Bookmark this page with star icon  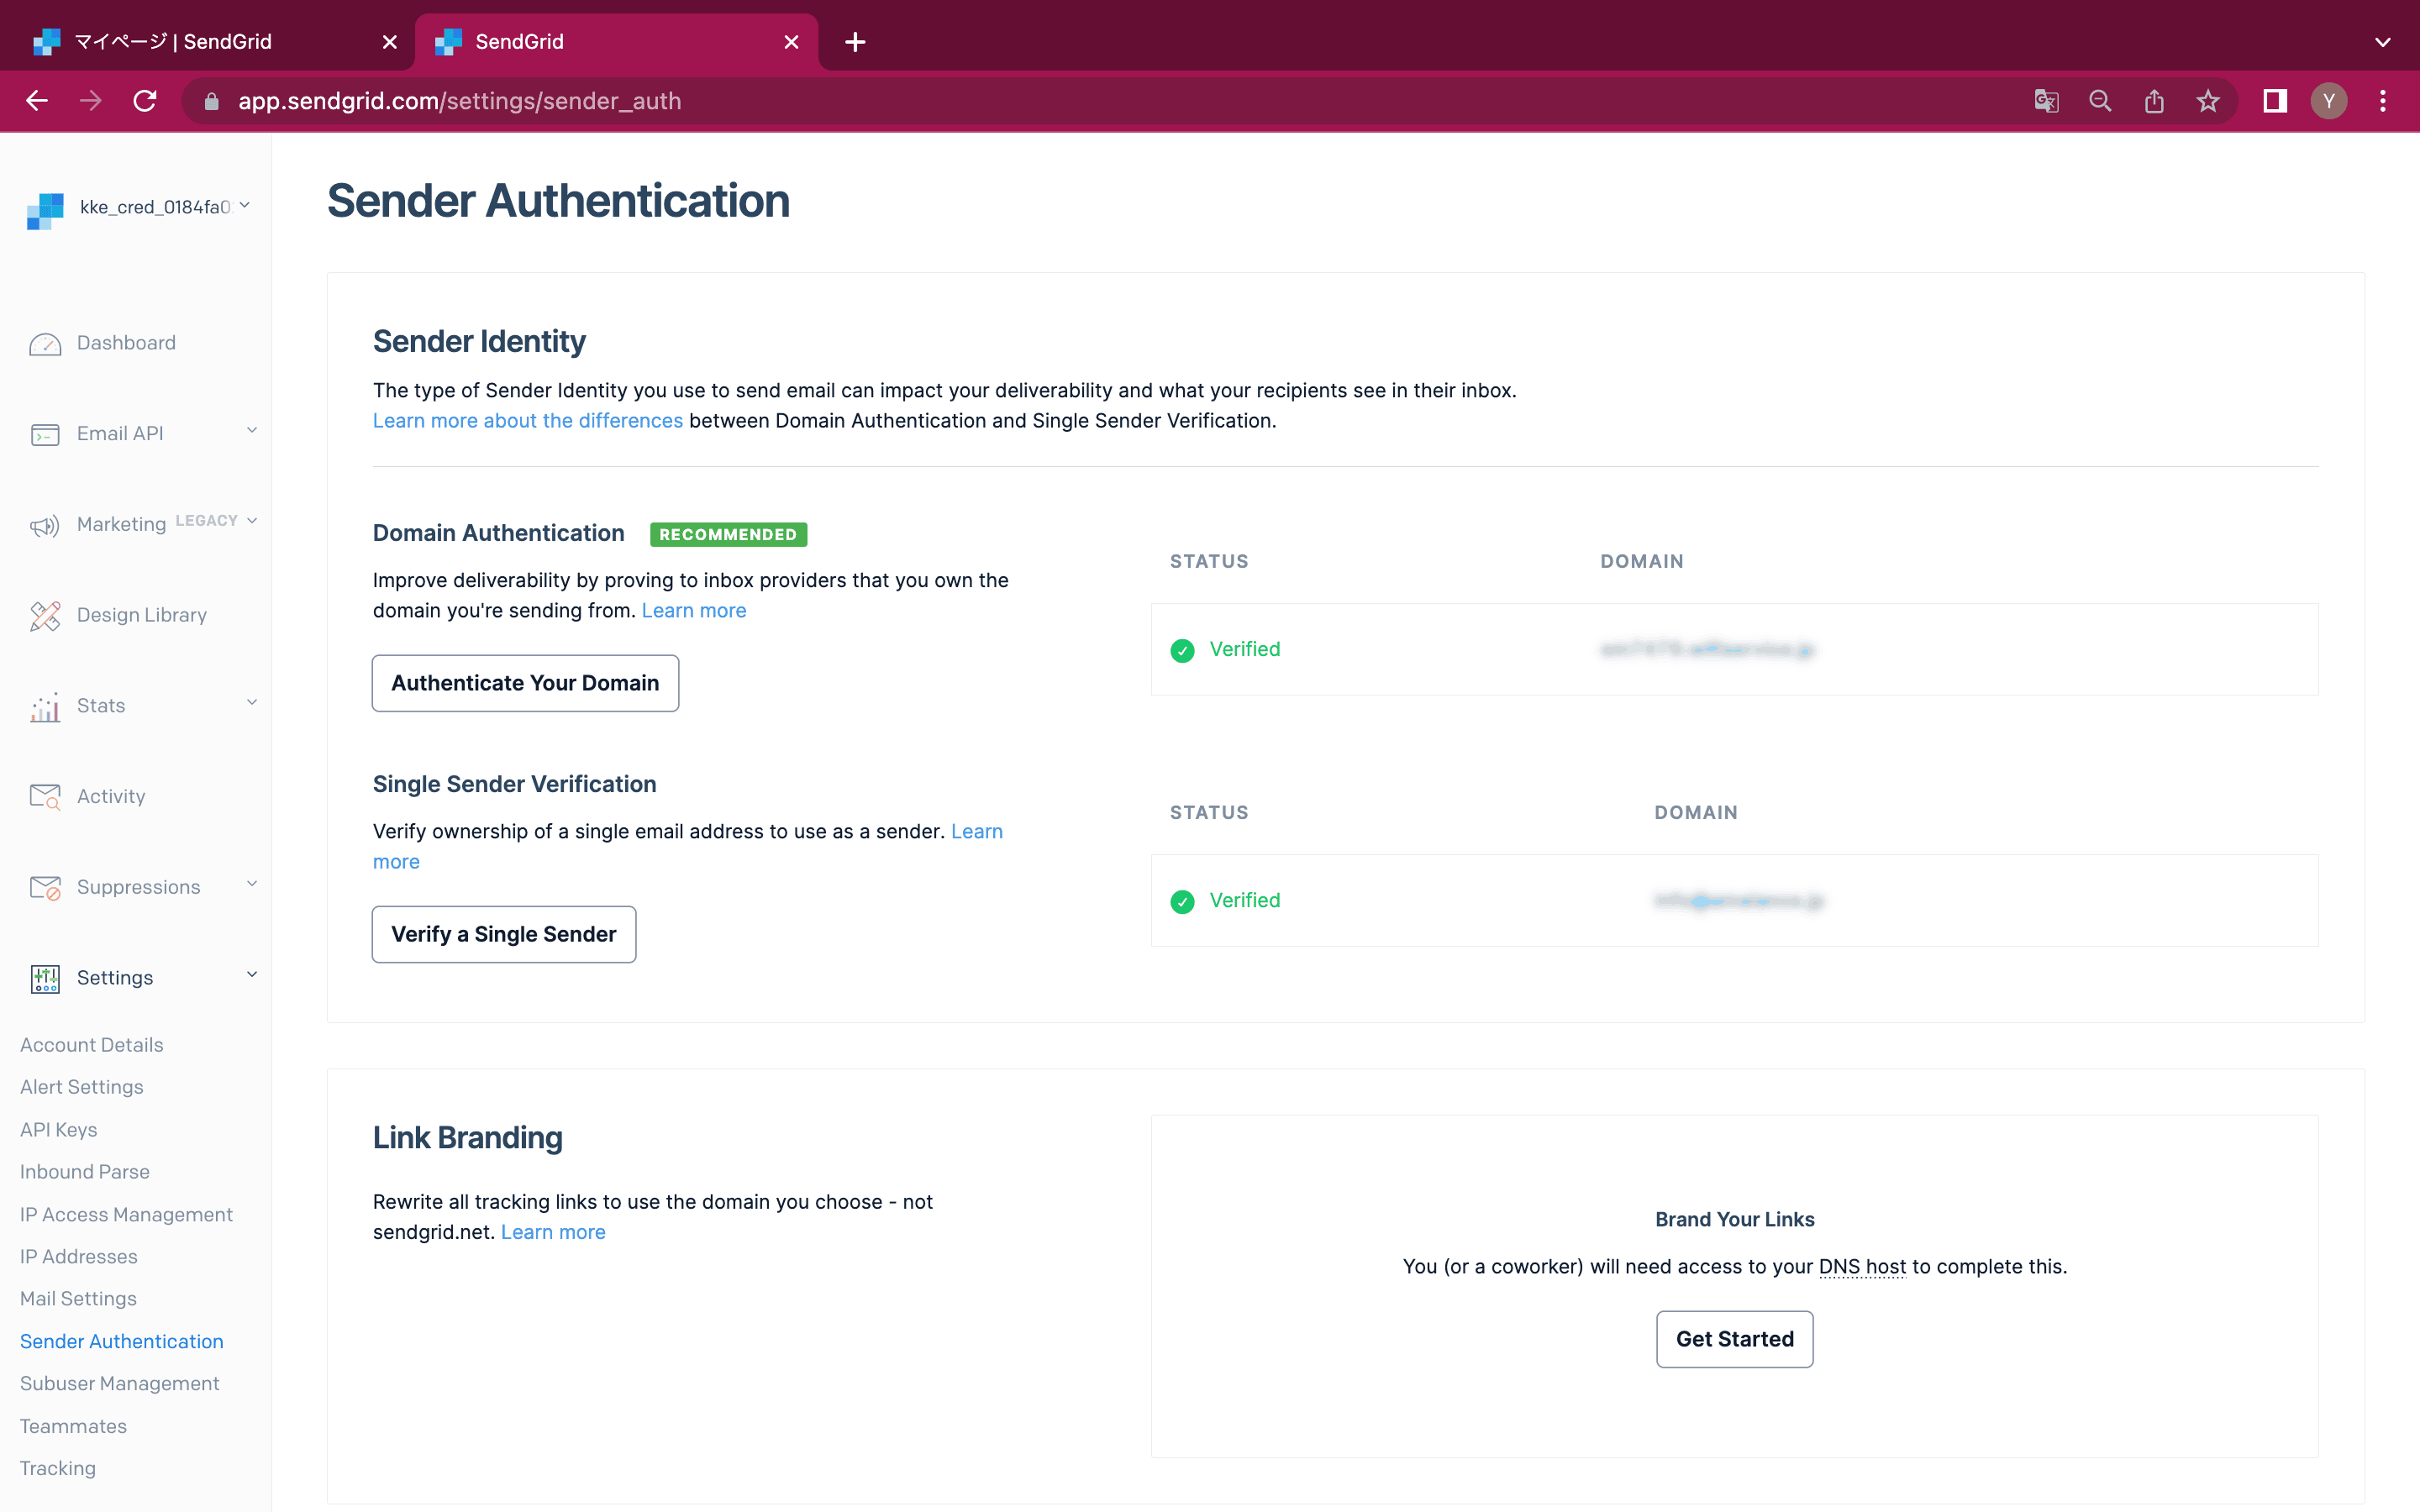click(x=2208, y=101)
